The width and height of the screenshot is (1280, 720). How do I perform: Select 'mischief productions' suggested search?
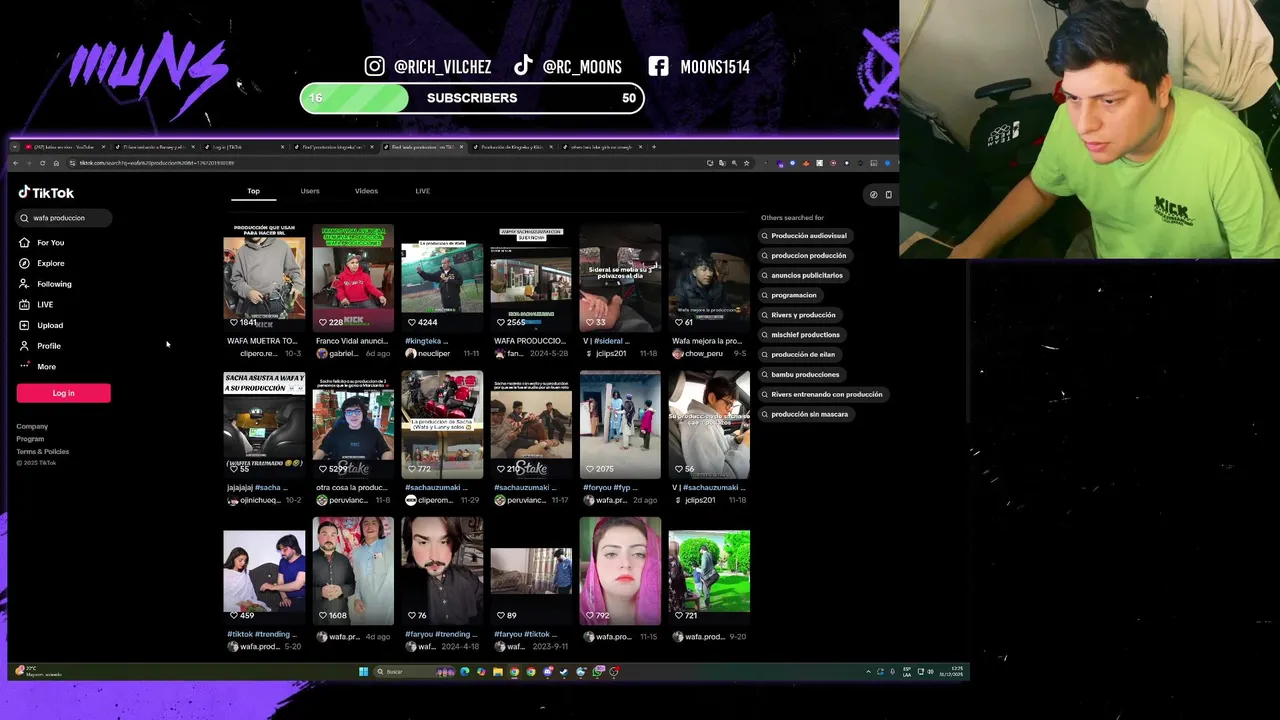coord(800,335)
